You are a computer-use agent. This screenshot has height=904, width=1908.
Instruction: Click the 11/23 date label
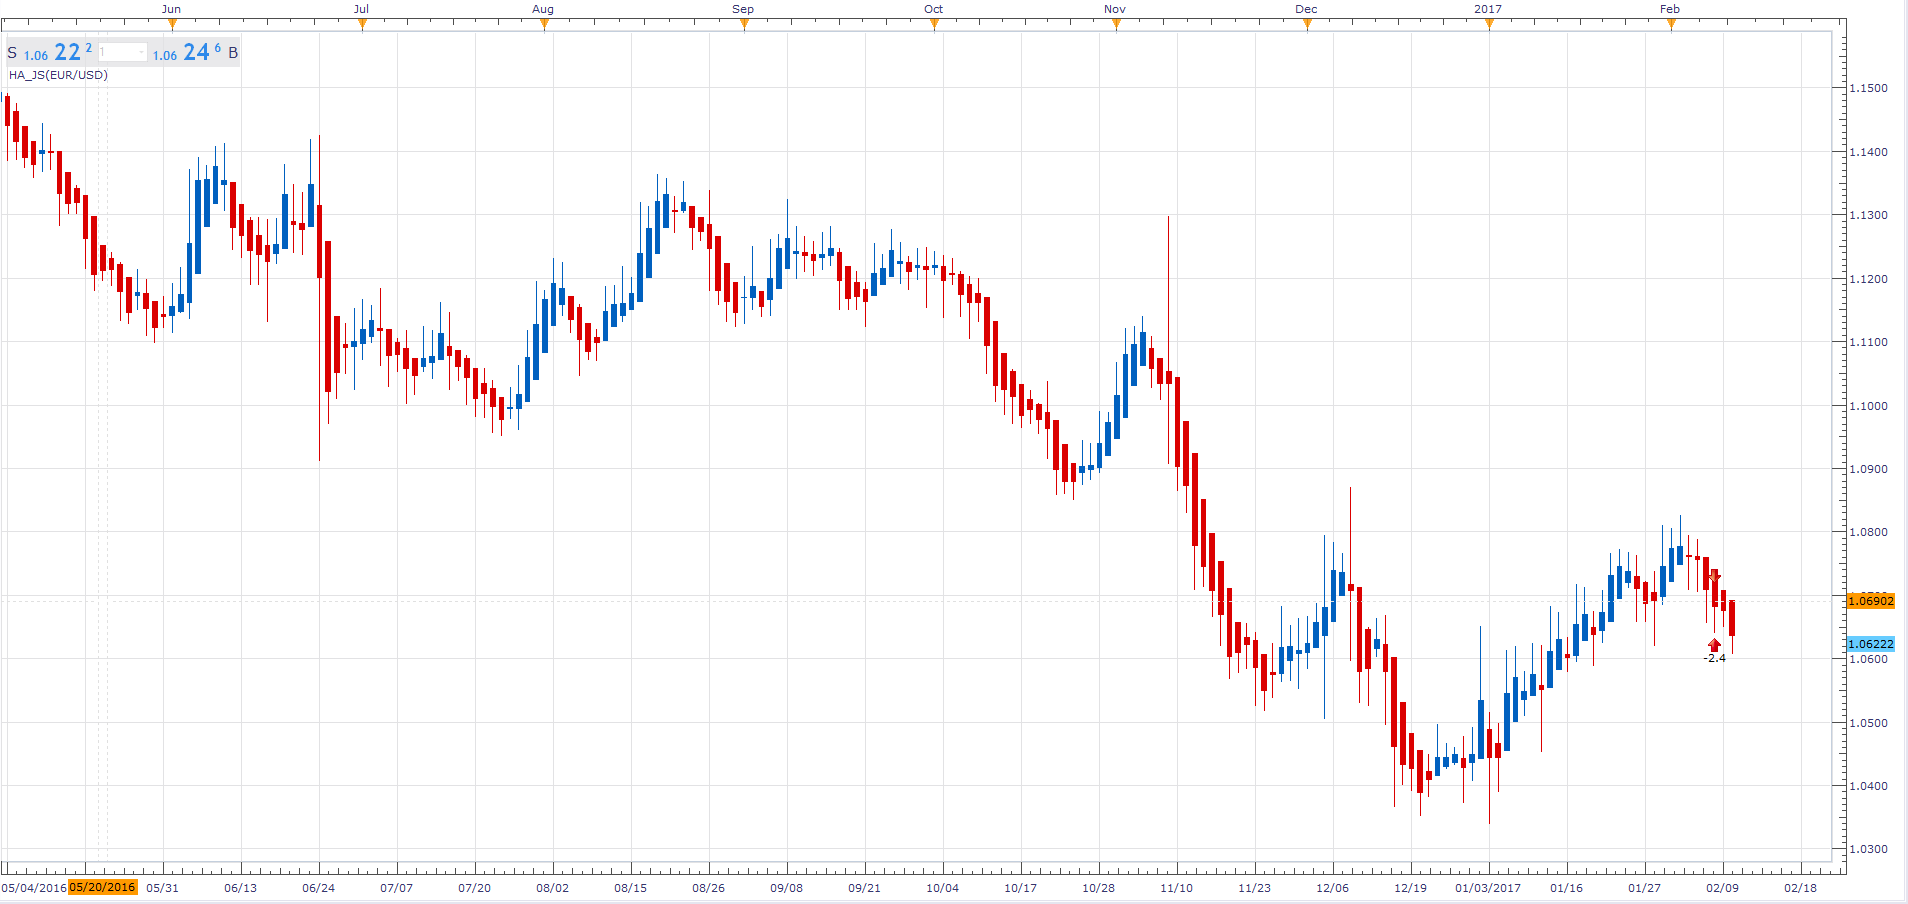1255,888
